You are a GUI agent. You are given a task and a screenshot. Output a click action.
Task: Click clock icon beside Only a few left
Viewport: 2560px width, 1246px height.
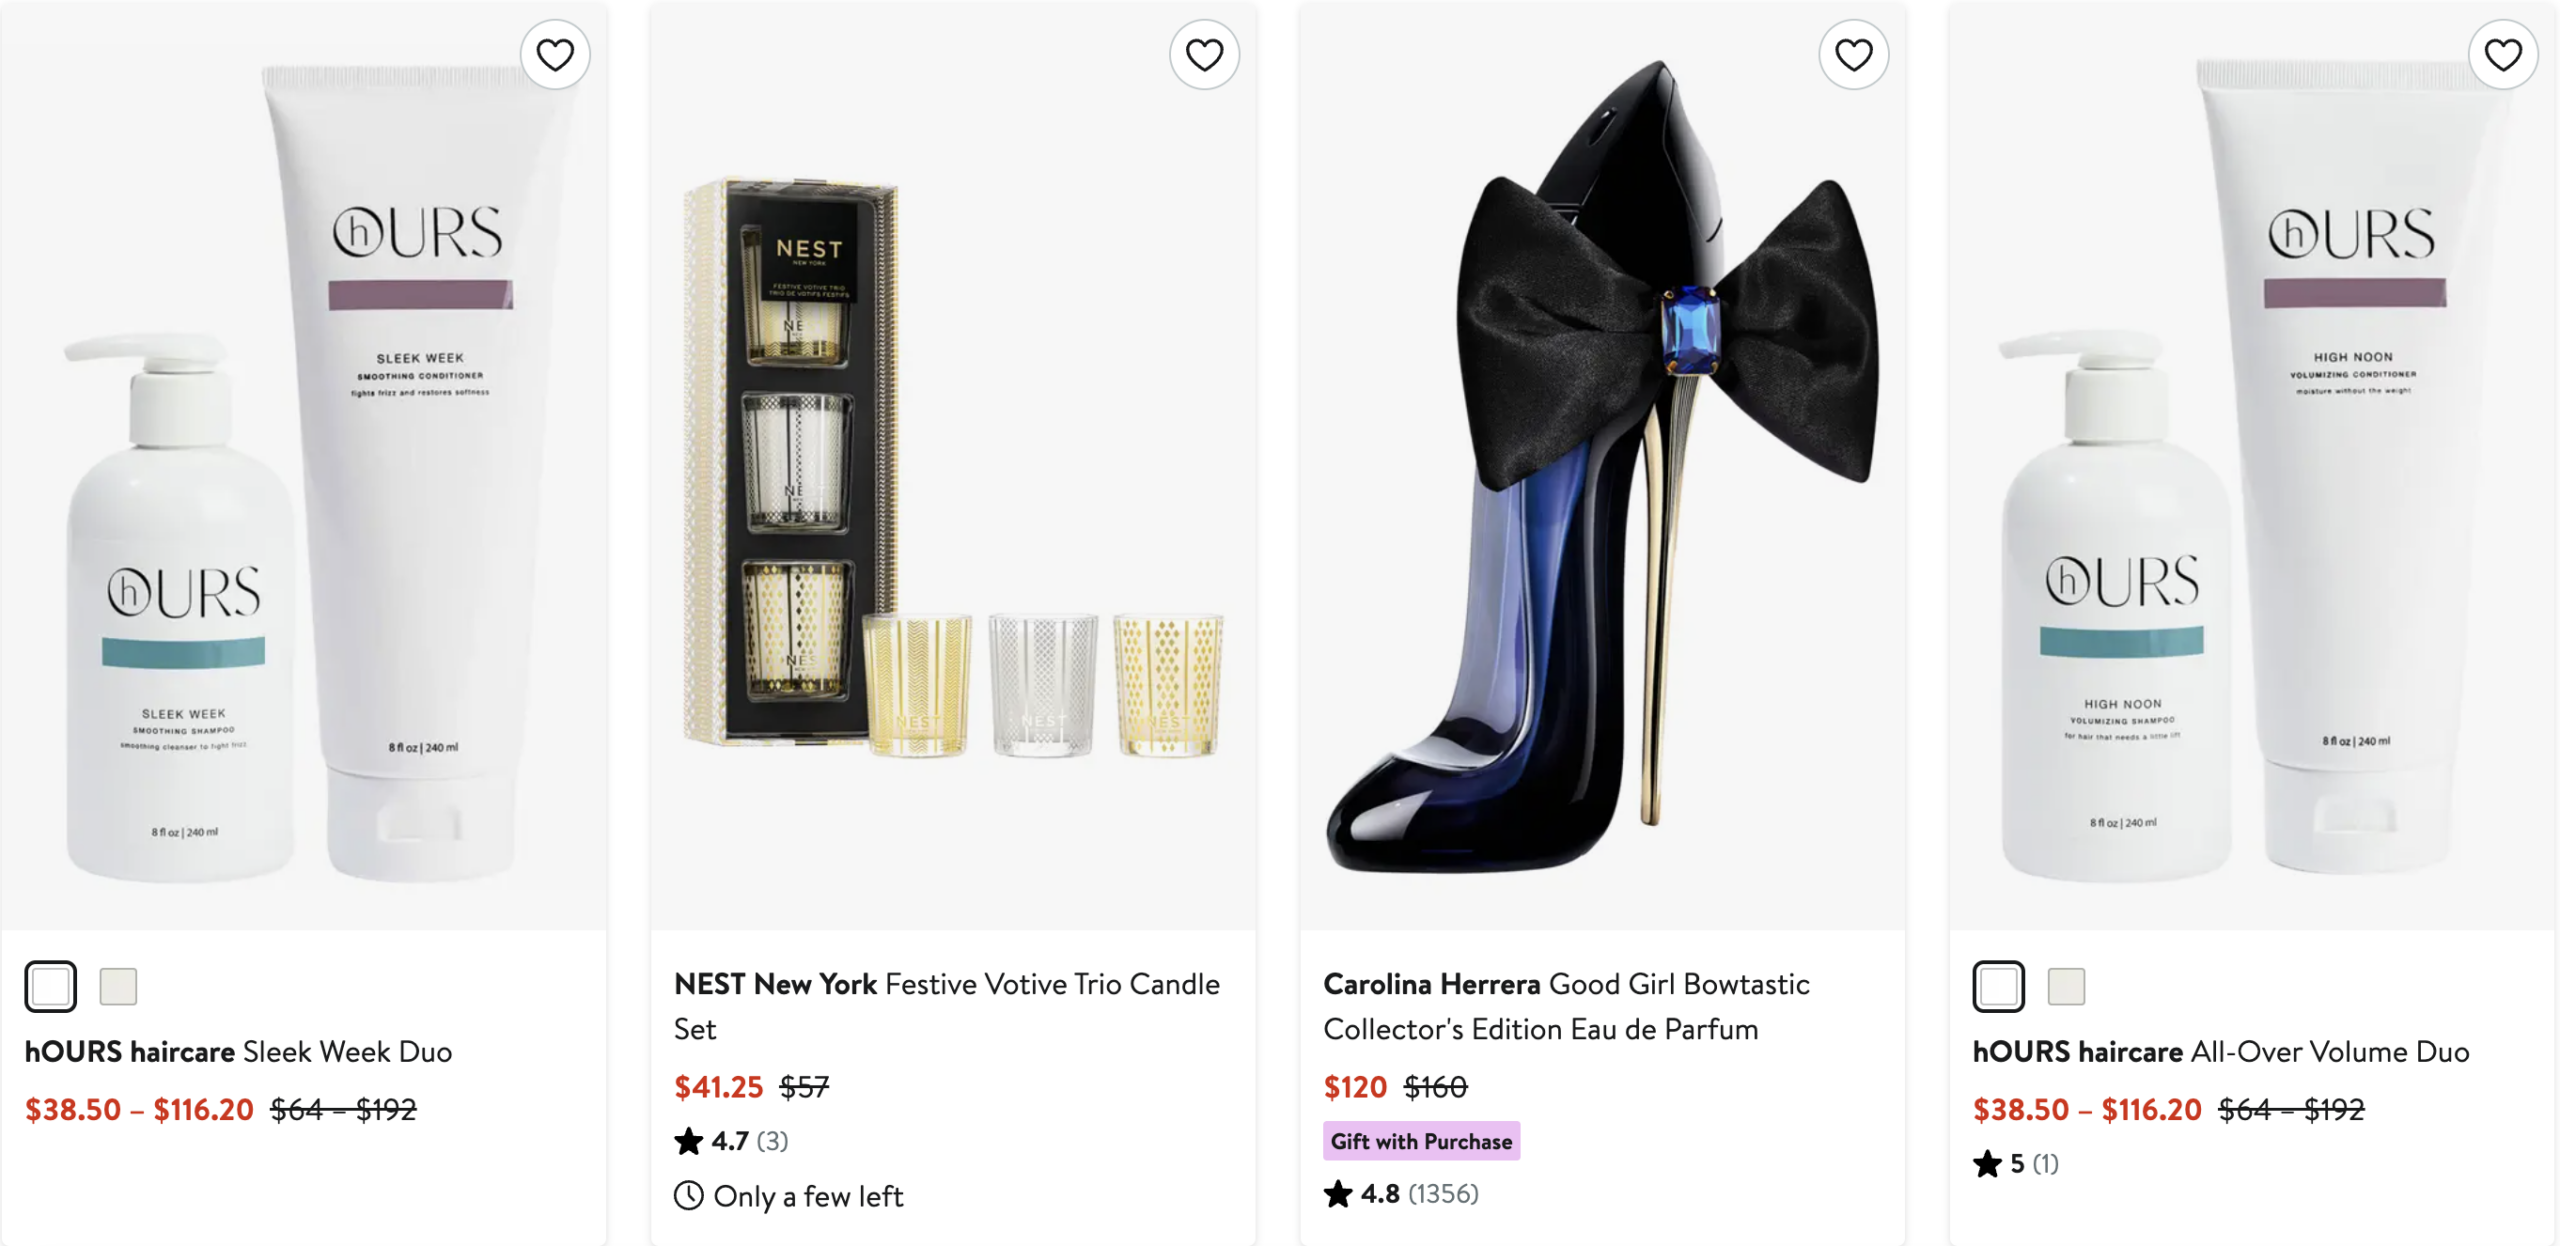tap(689, 1196)
